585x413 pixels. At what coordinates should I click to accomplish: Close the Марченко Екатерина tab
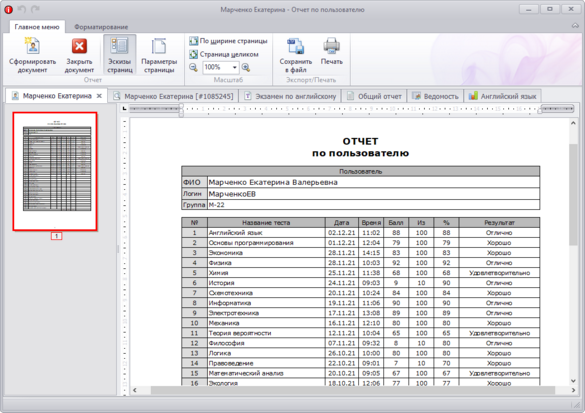[x=99, y=96]
